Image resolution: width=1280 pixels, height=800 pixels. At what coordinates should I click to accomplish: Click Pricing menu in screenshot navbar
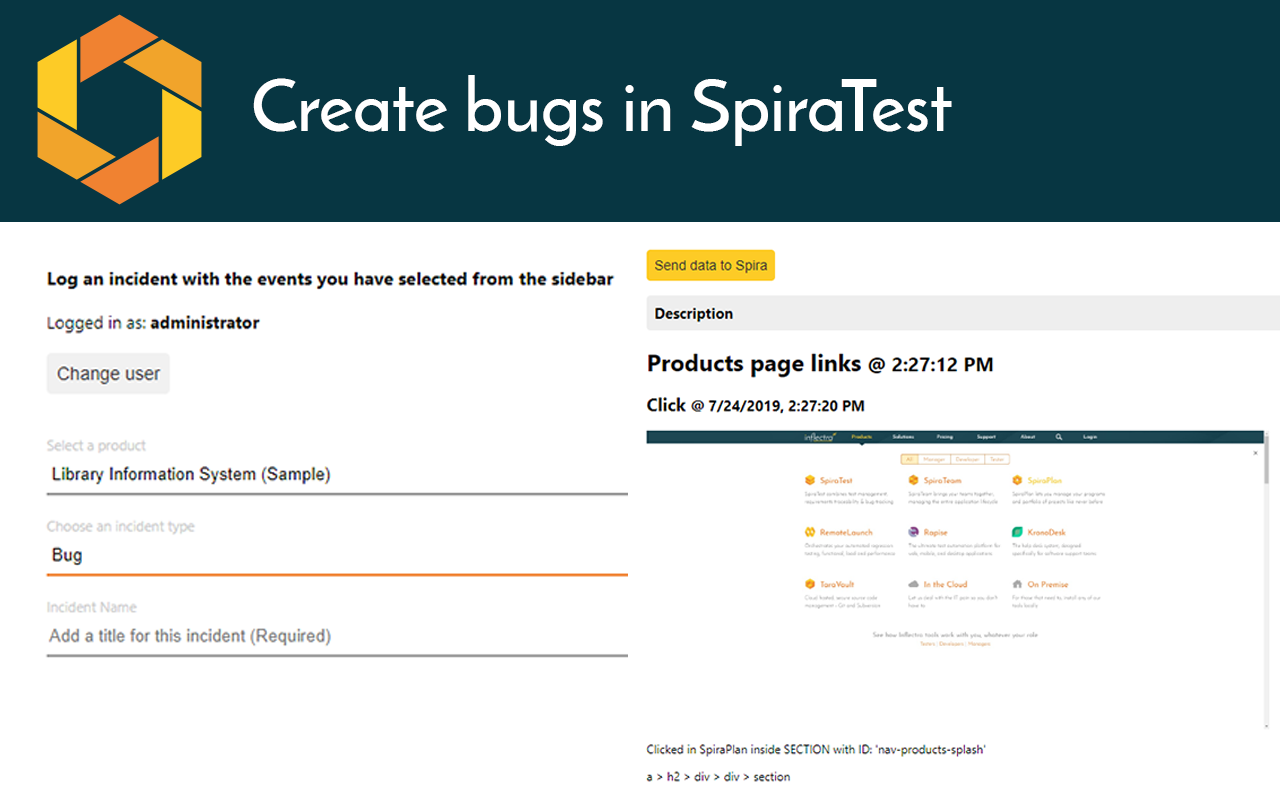tap(945, 437)
